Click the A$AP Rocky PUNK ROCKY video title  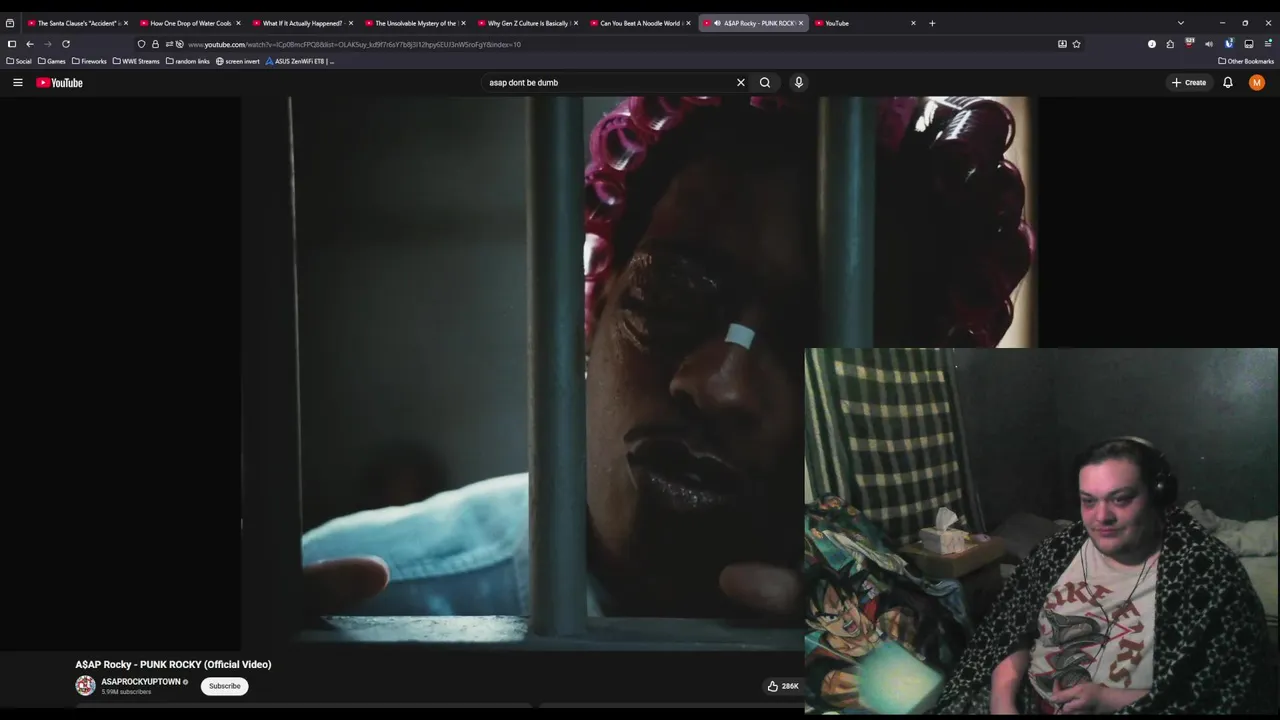point(173,664)
